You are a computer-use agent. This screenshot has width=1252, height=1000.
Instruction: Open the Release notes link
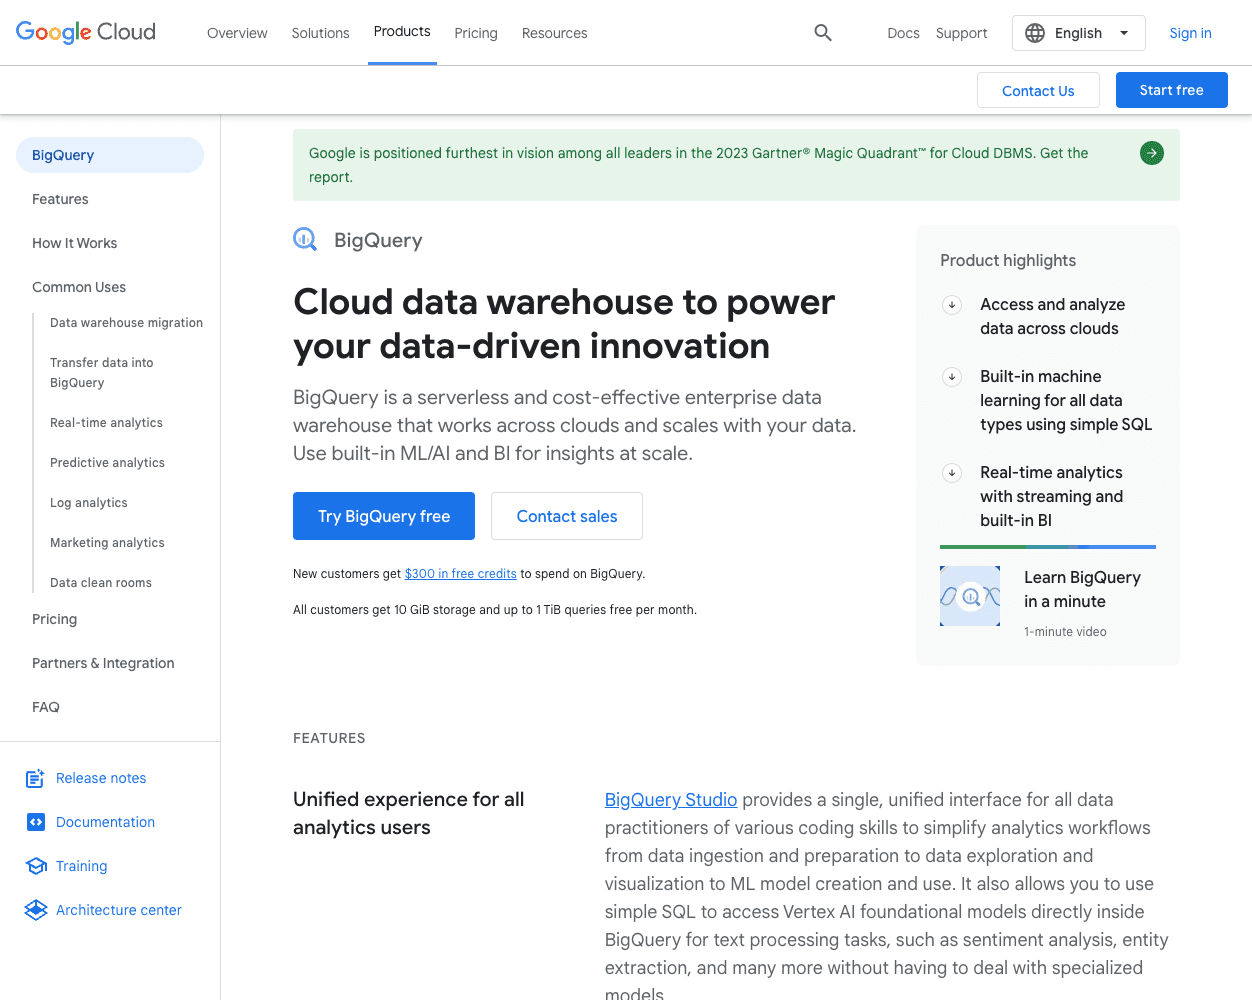coord(101,778)
